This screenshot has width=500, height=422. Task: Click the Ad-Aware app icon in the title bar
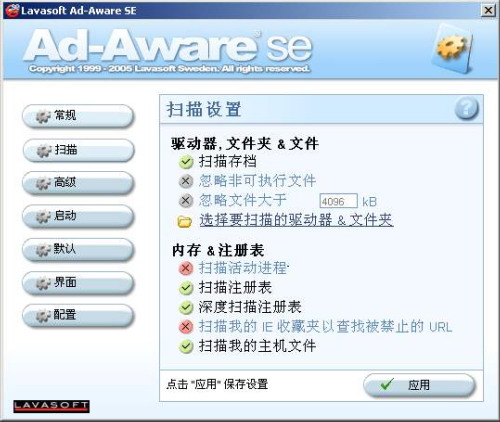(12, 10)
